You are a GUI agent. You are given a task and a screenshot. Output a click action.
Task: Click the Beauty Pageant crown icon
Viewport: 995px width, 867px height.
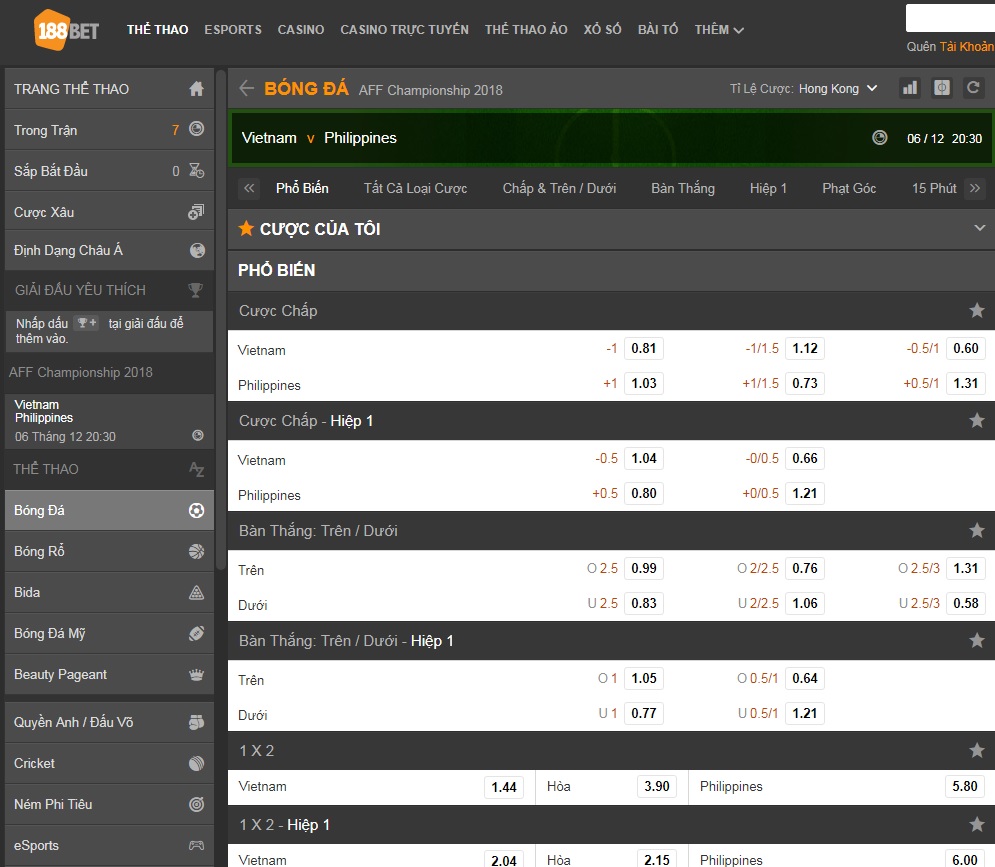[x=197, y=675]
